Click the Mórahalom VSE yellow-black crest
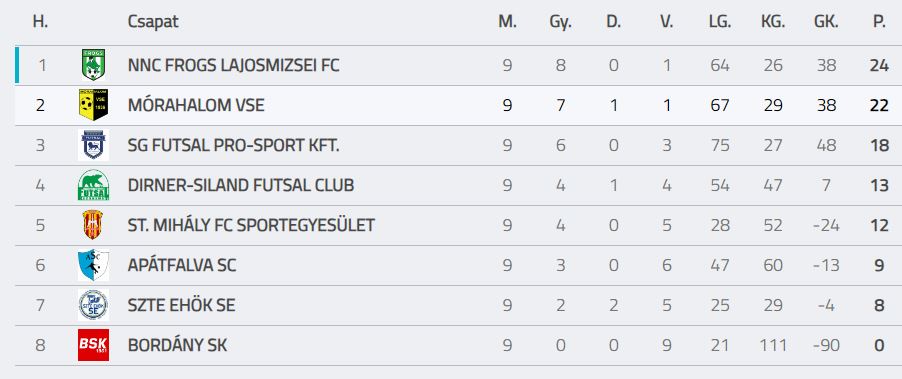This screenshot has width=902, height=379. coord(93,105)
